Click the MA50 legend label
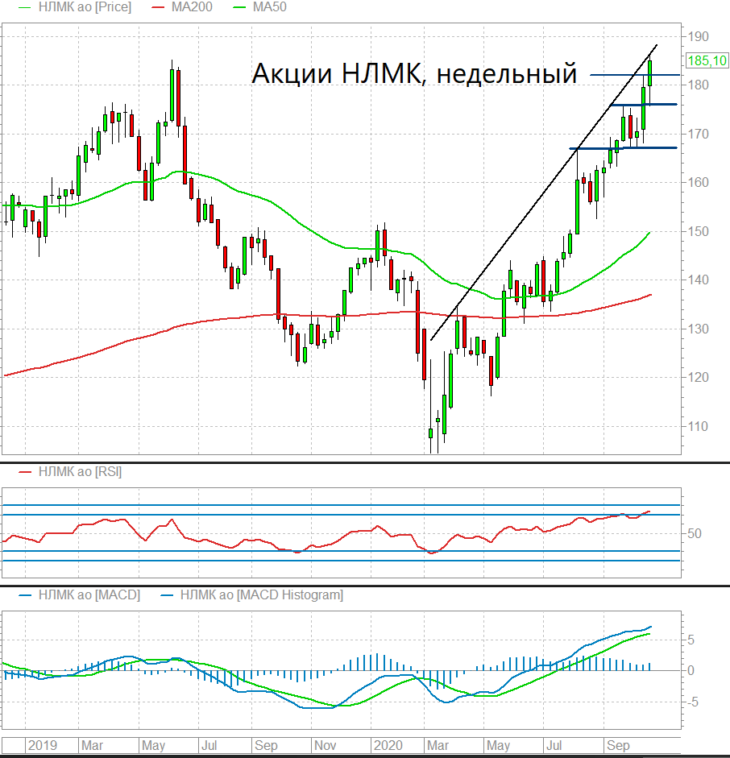This screenshot has width=730, height=758. pyautogui.click(x=269, y=7)
